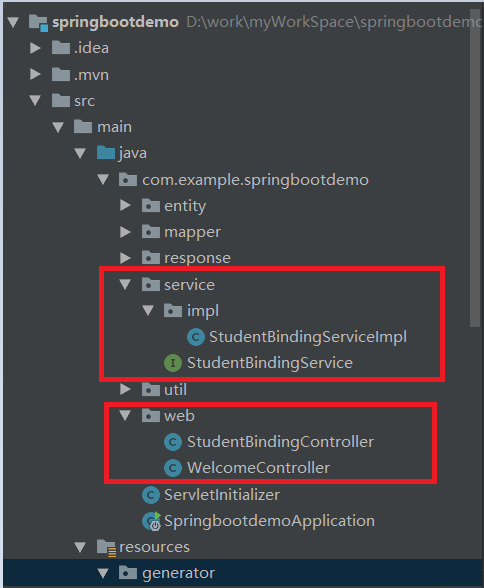Collapse the generator folder arrow
The width and height of the screenshot is (484, 588).
point(103,573)
